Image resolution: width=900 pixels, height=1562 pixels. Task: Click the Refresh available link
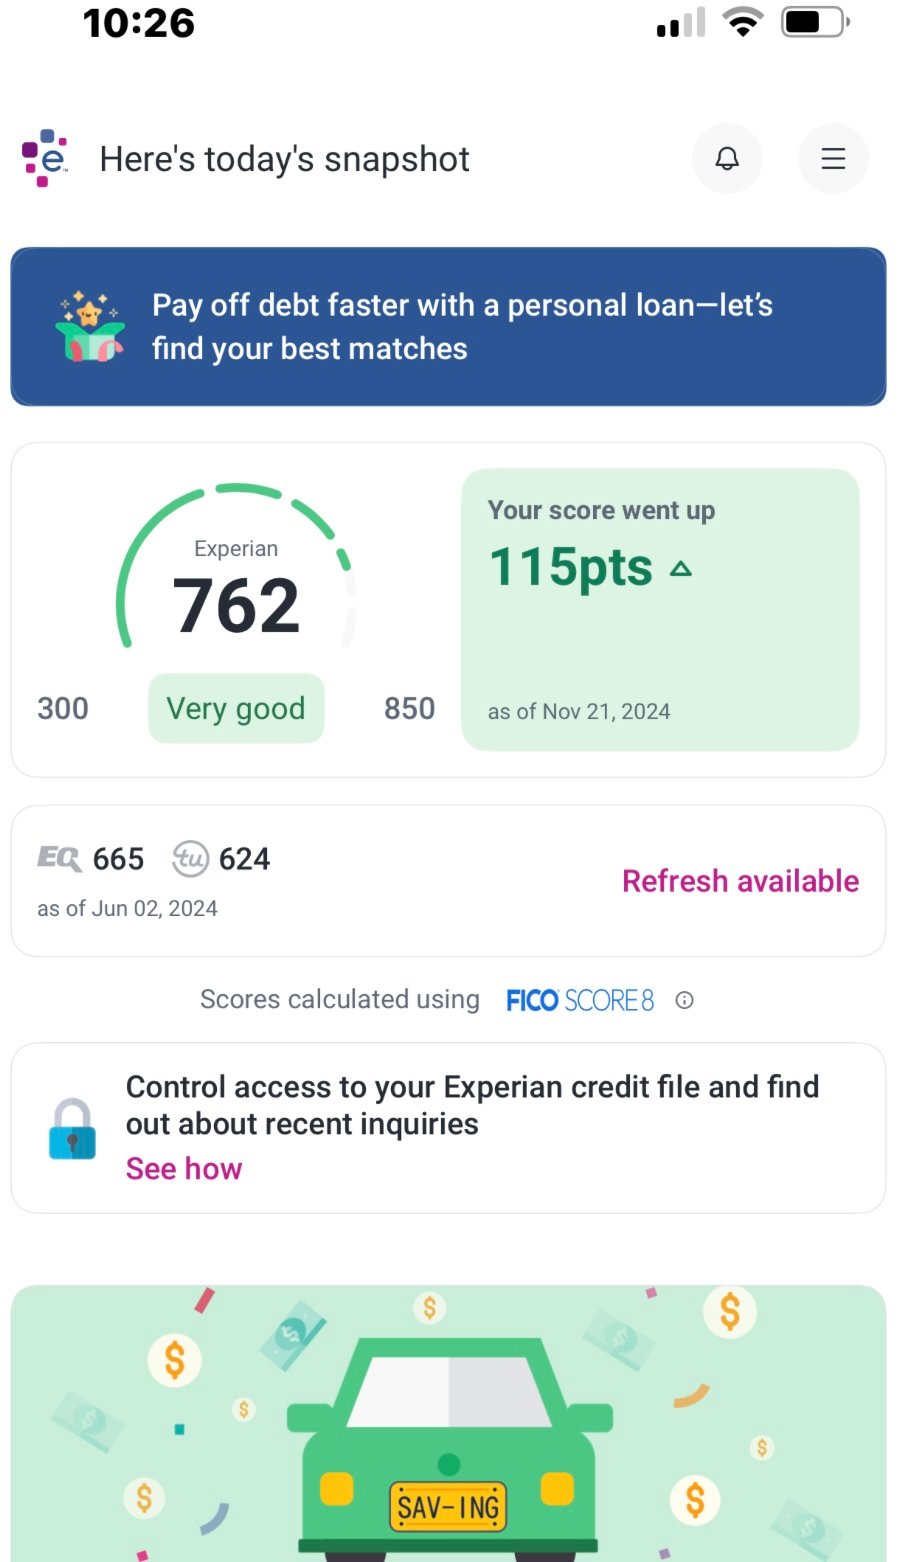pos(740,881)
